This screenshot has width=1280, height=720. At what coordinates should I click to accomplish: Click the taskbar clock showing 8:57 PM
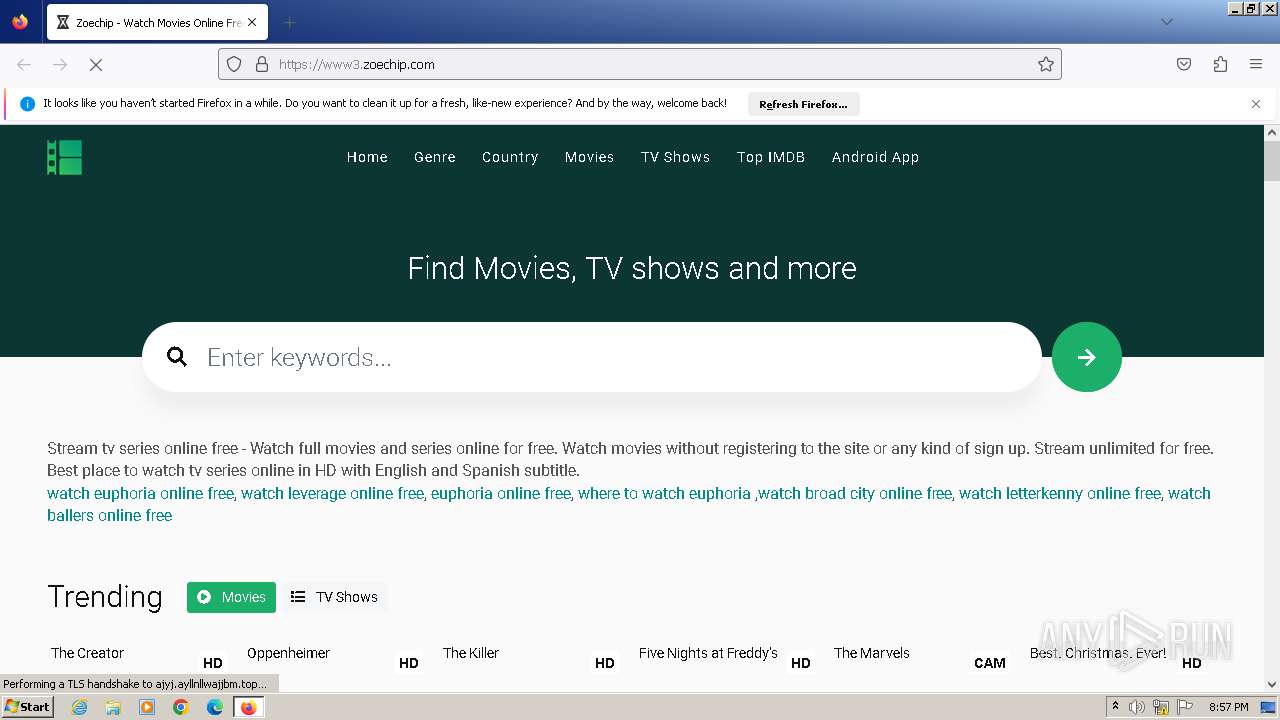tap(1228, 707)
